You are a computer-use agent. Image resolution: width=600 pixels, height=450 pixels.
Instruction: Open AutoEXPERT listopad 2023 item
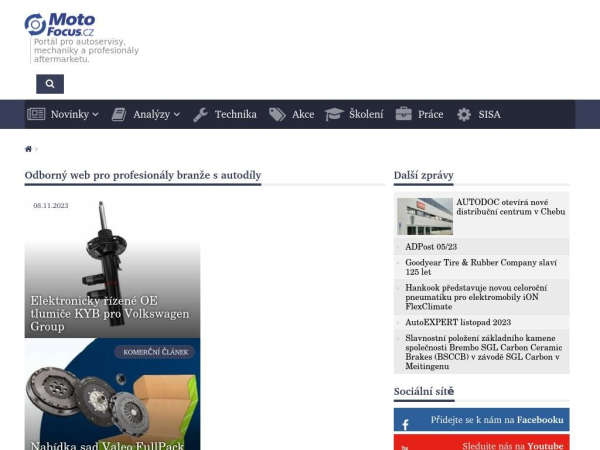click(x=458, y=322)
